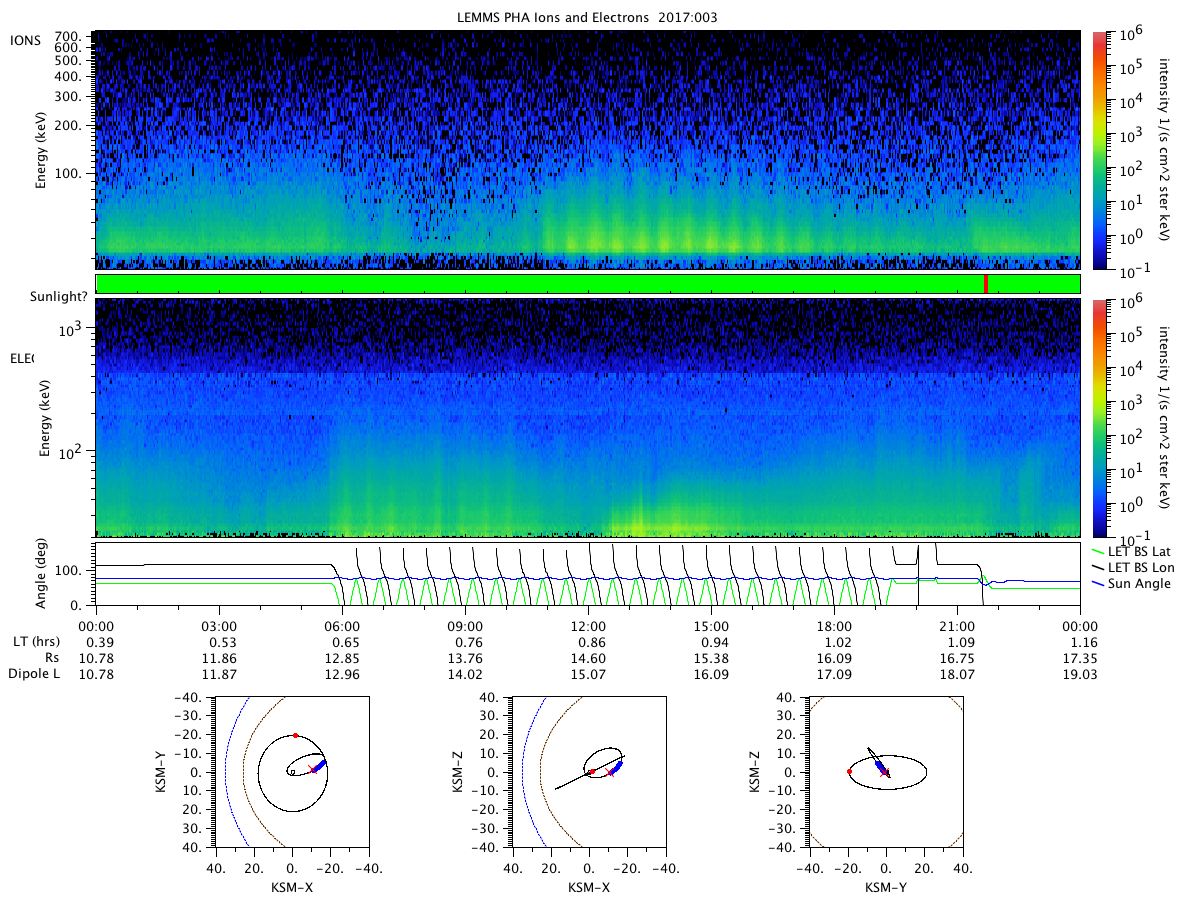1200x900 pixels.
Task: Click the Angle (deg) axis label
Action: tap(42, 575)
